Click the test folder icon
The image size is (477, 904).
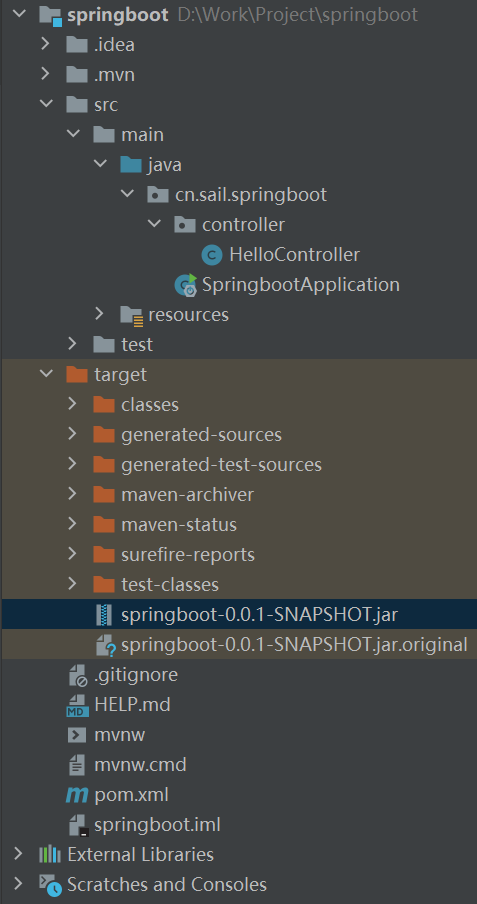click(x=104, y=344)
